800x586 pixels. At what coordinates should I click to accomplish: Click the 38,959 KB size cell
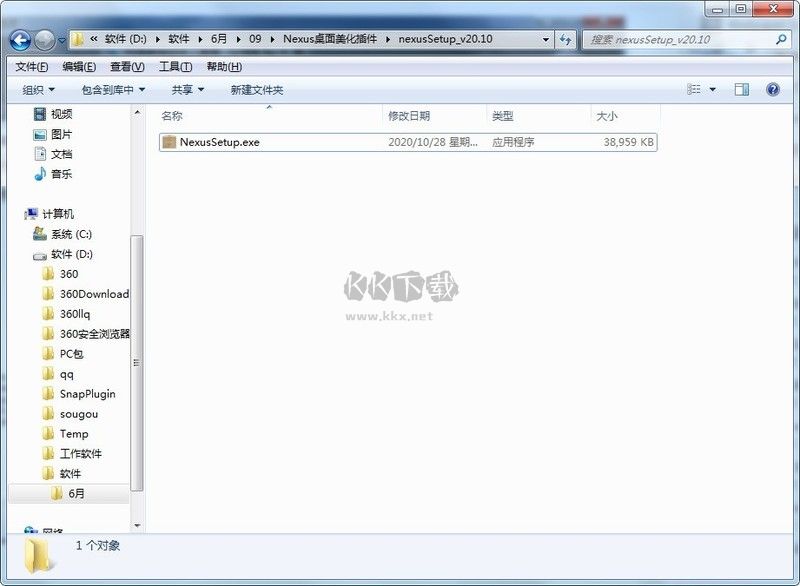(628, 142)
